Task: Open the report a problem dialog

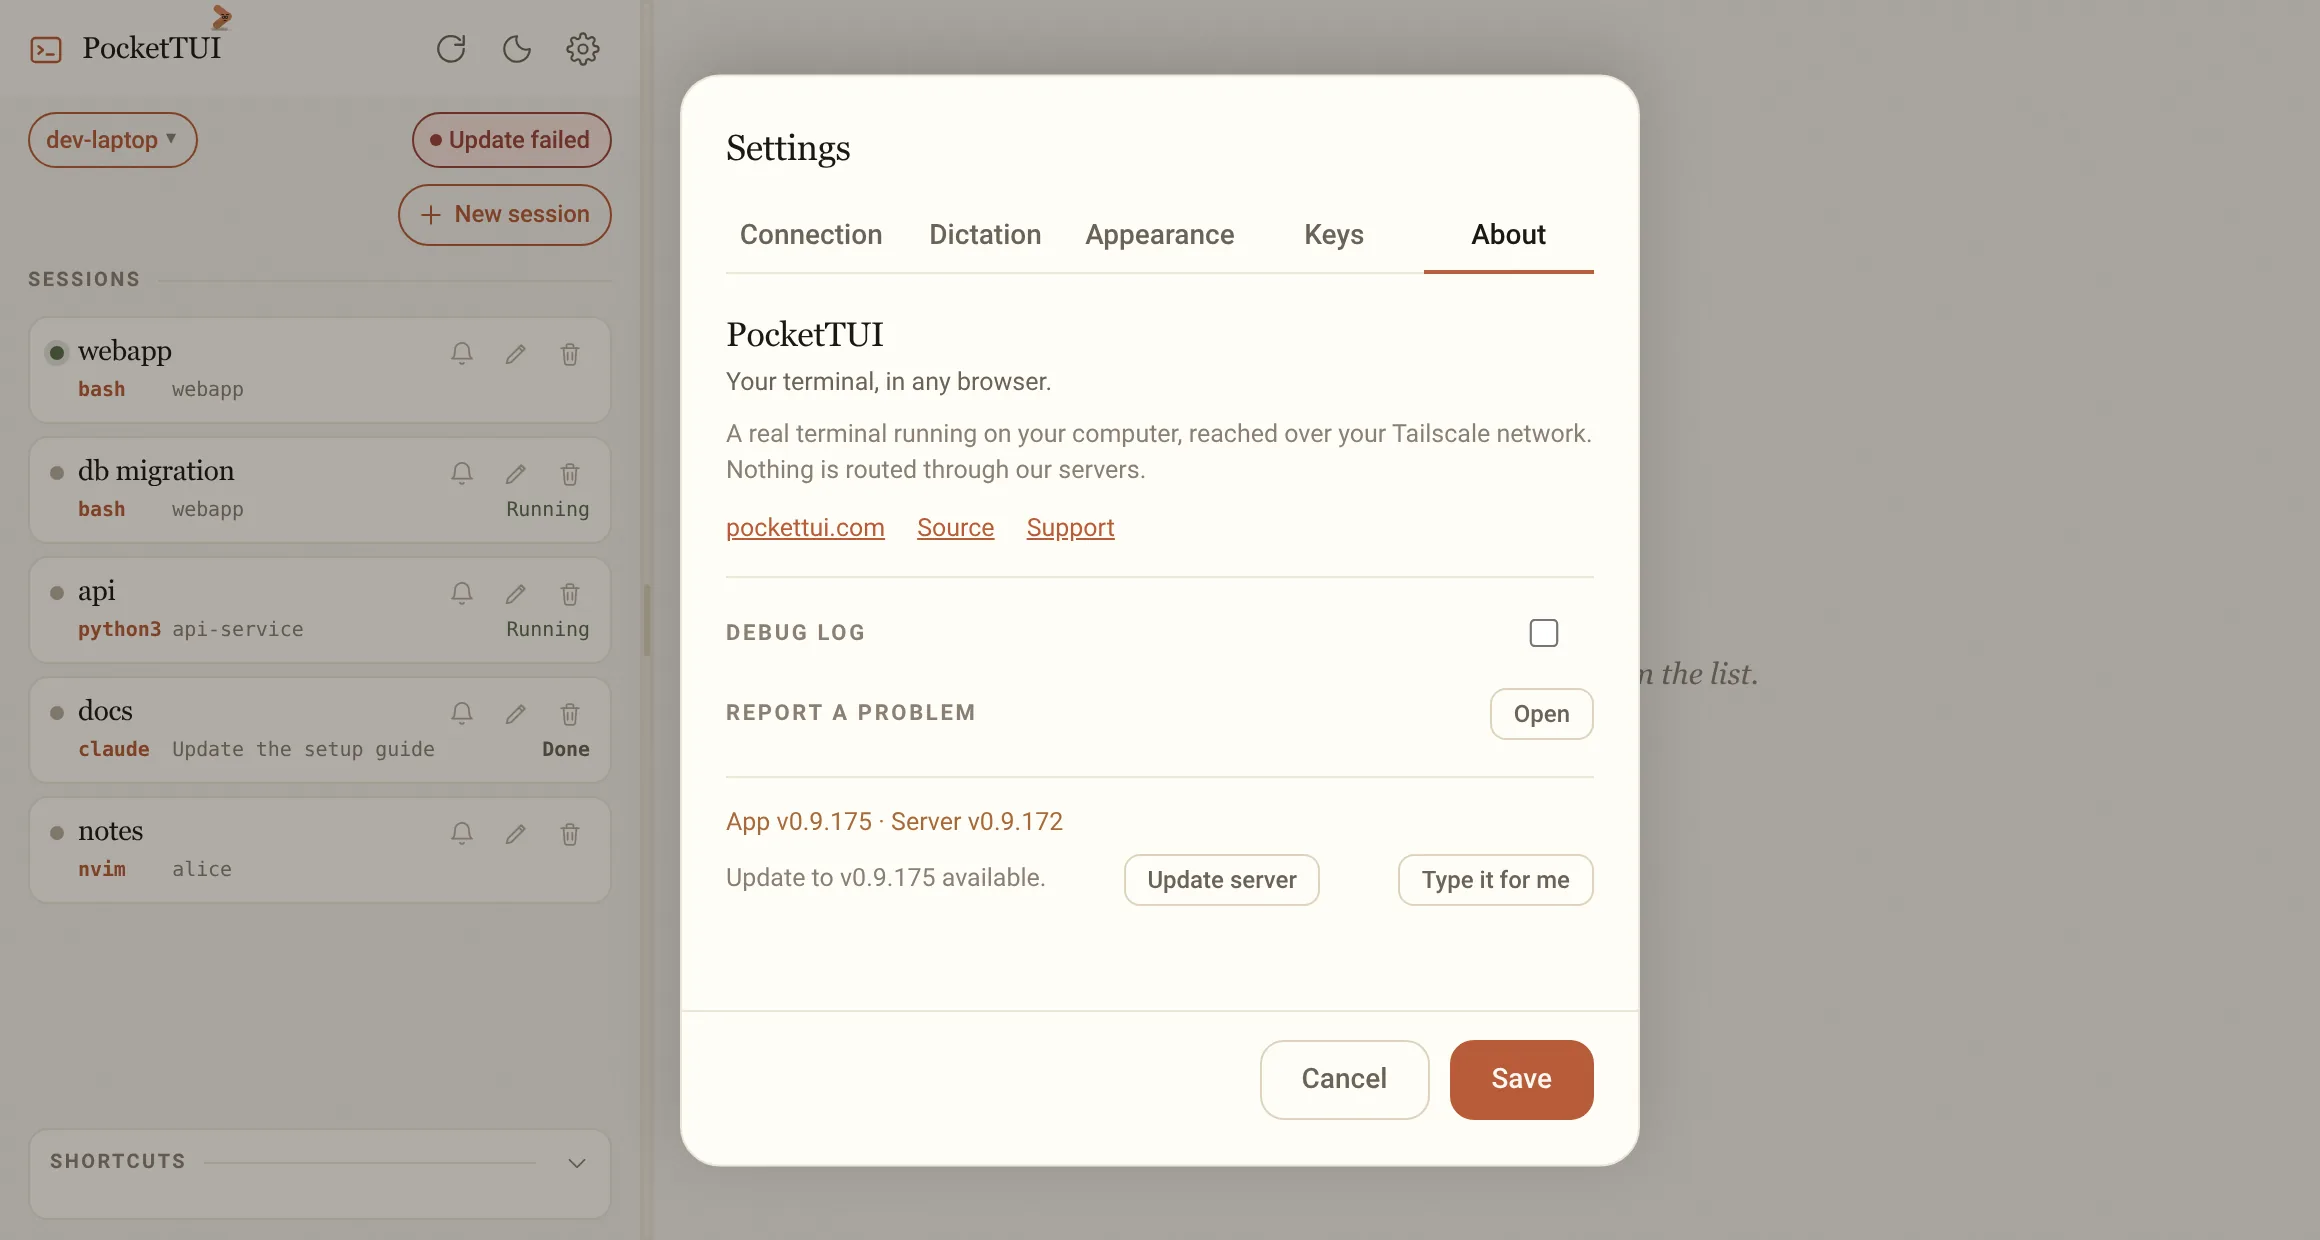Action: coord(1541,714)
